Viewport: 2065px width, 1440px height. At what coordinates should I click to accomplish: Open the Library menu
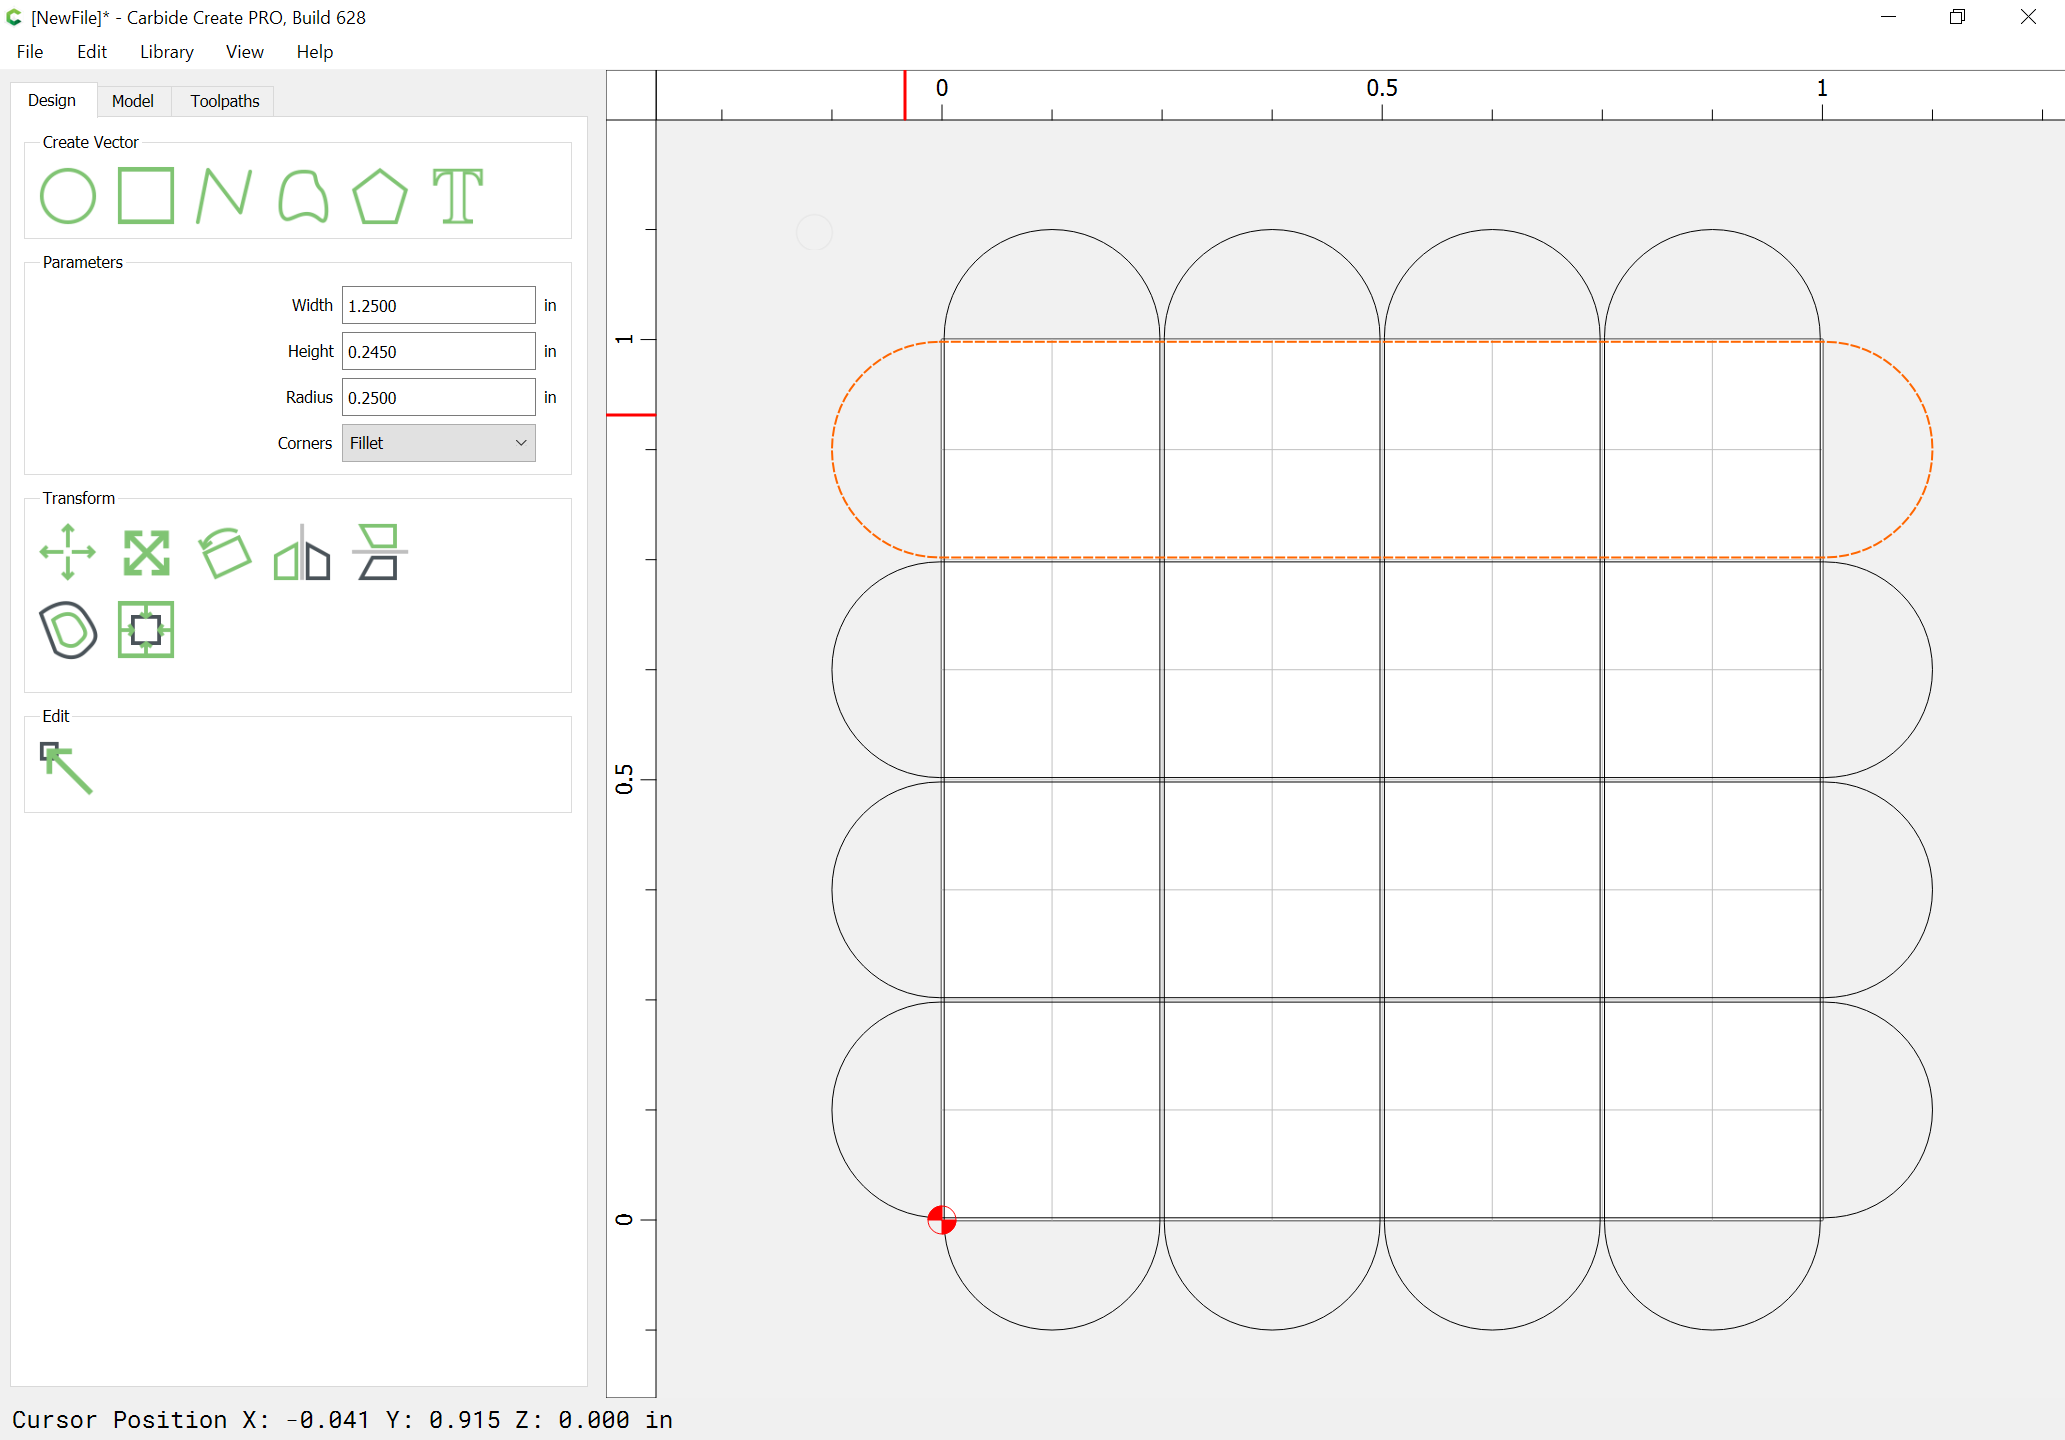pyautogui.click(x=167, y=52)
